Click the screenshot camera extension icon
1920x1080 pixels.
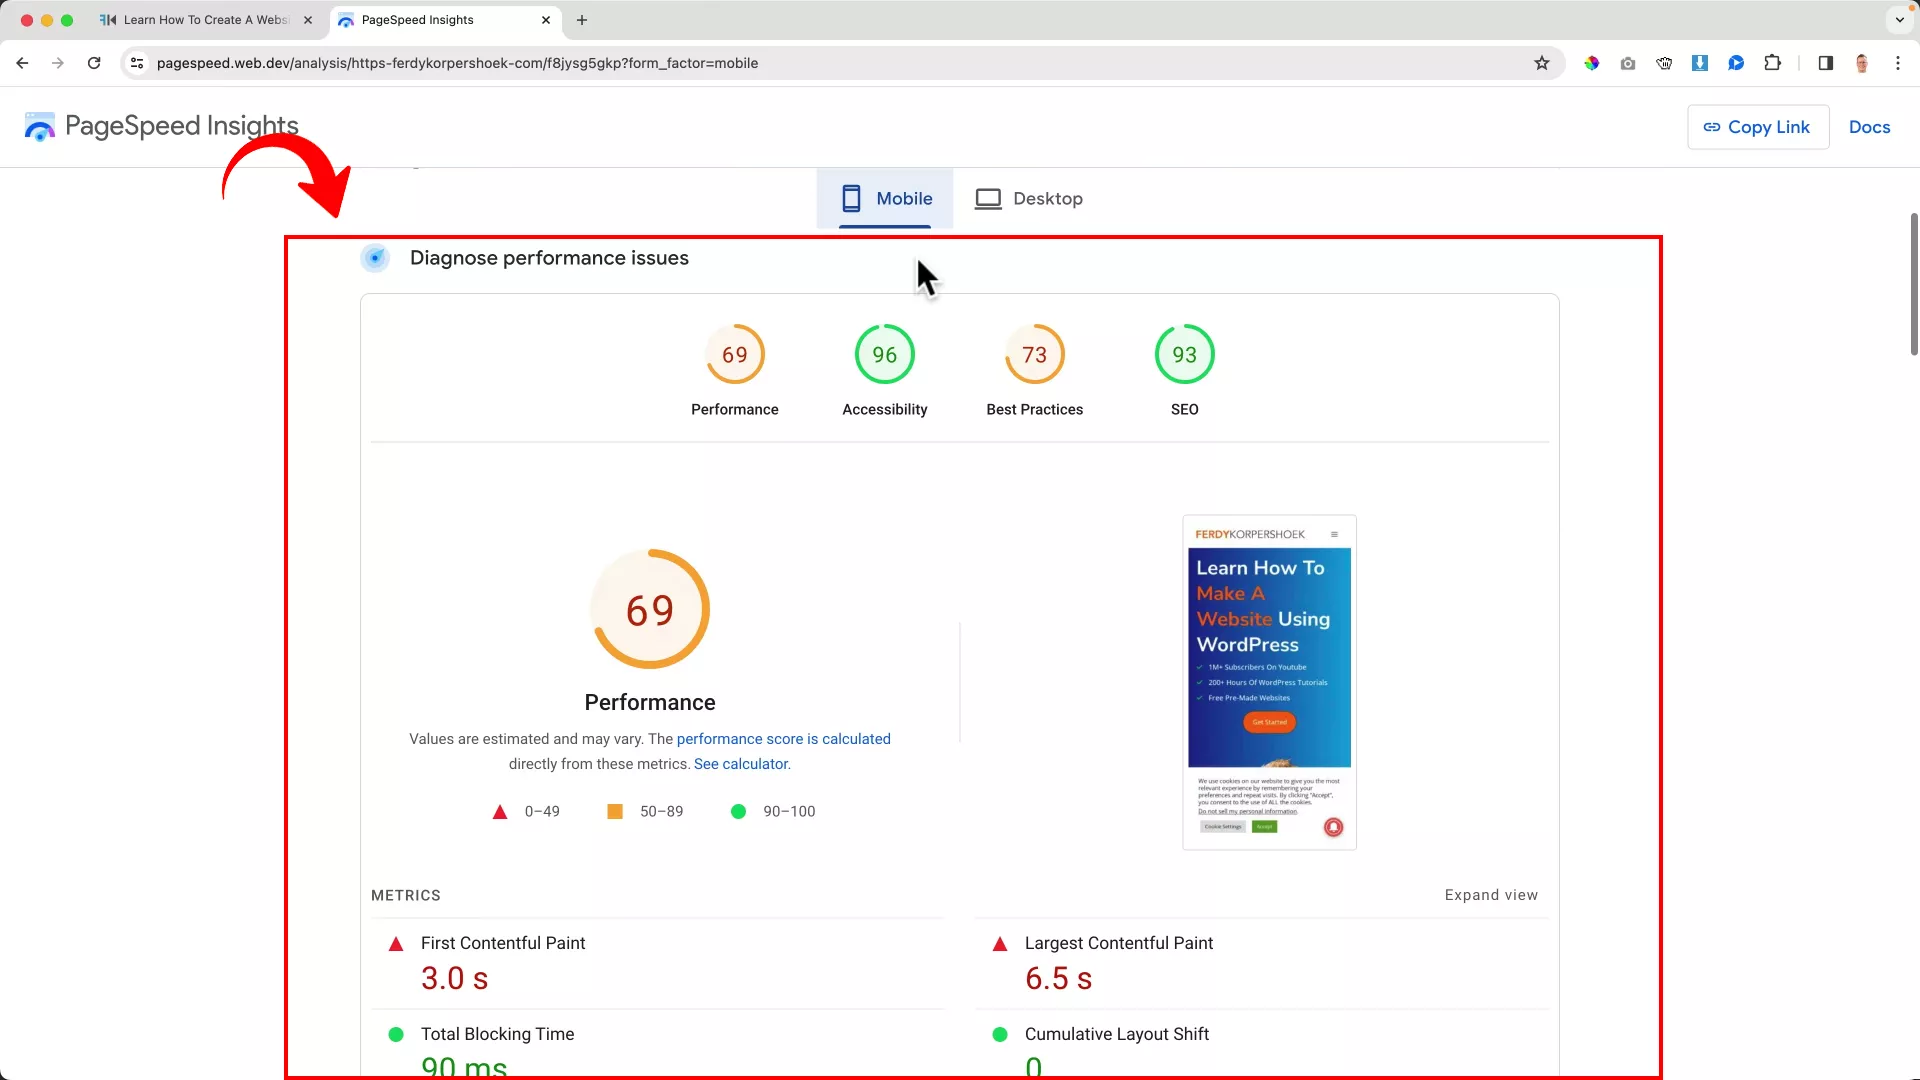tap(1628, 62)
